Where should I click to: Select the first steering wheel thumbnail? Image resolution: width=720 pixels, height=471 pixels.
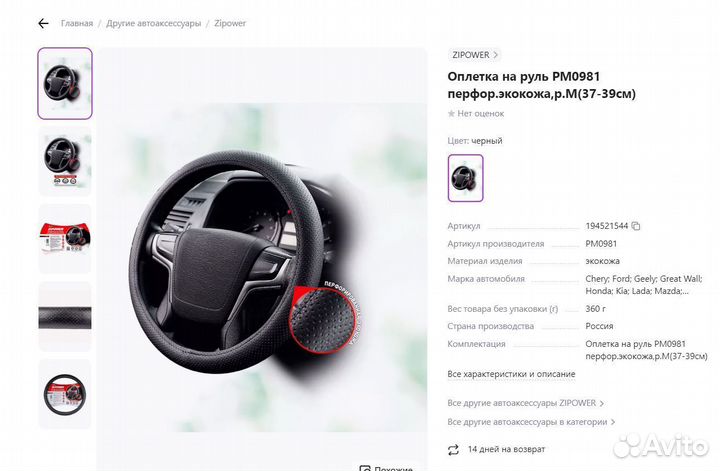pos(65,84)
